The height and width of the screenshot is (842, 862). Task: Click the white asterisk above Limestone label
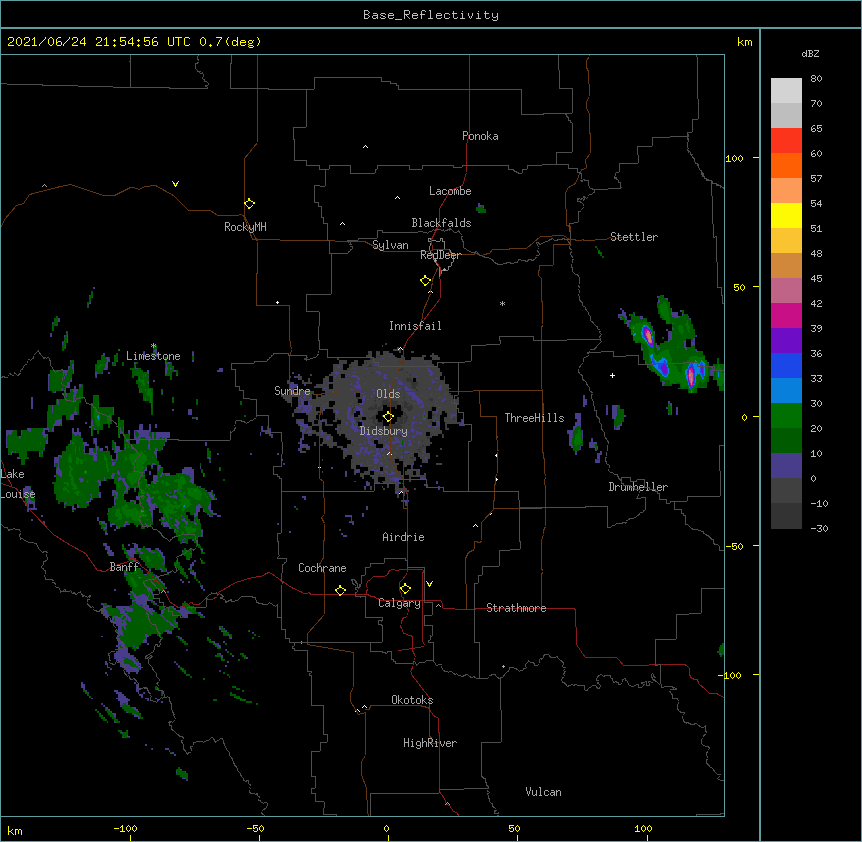click(x=154, y=346)
